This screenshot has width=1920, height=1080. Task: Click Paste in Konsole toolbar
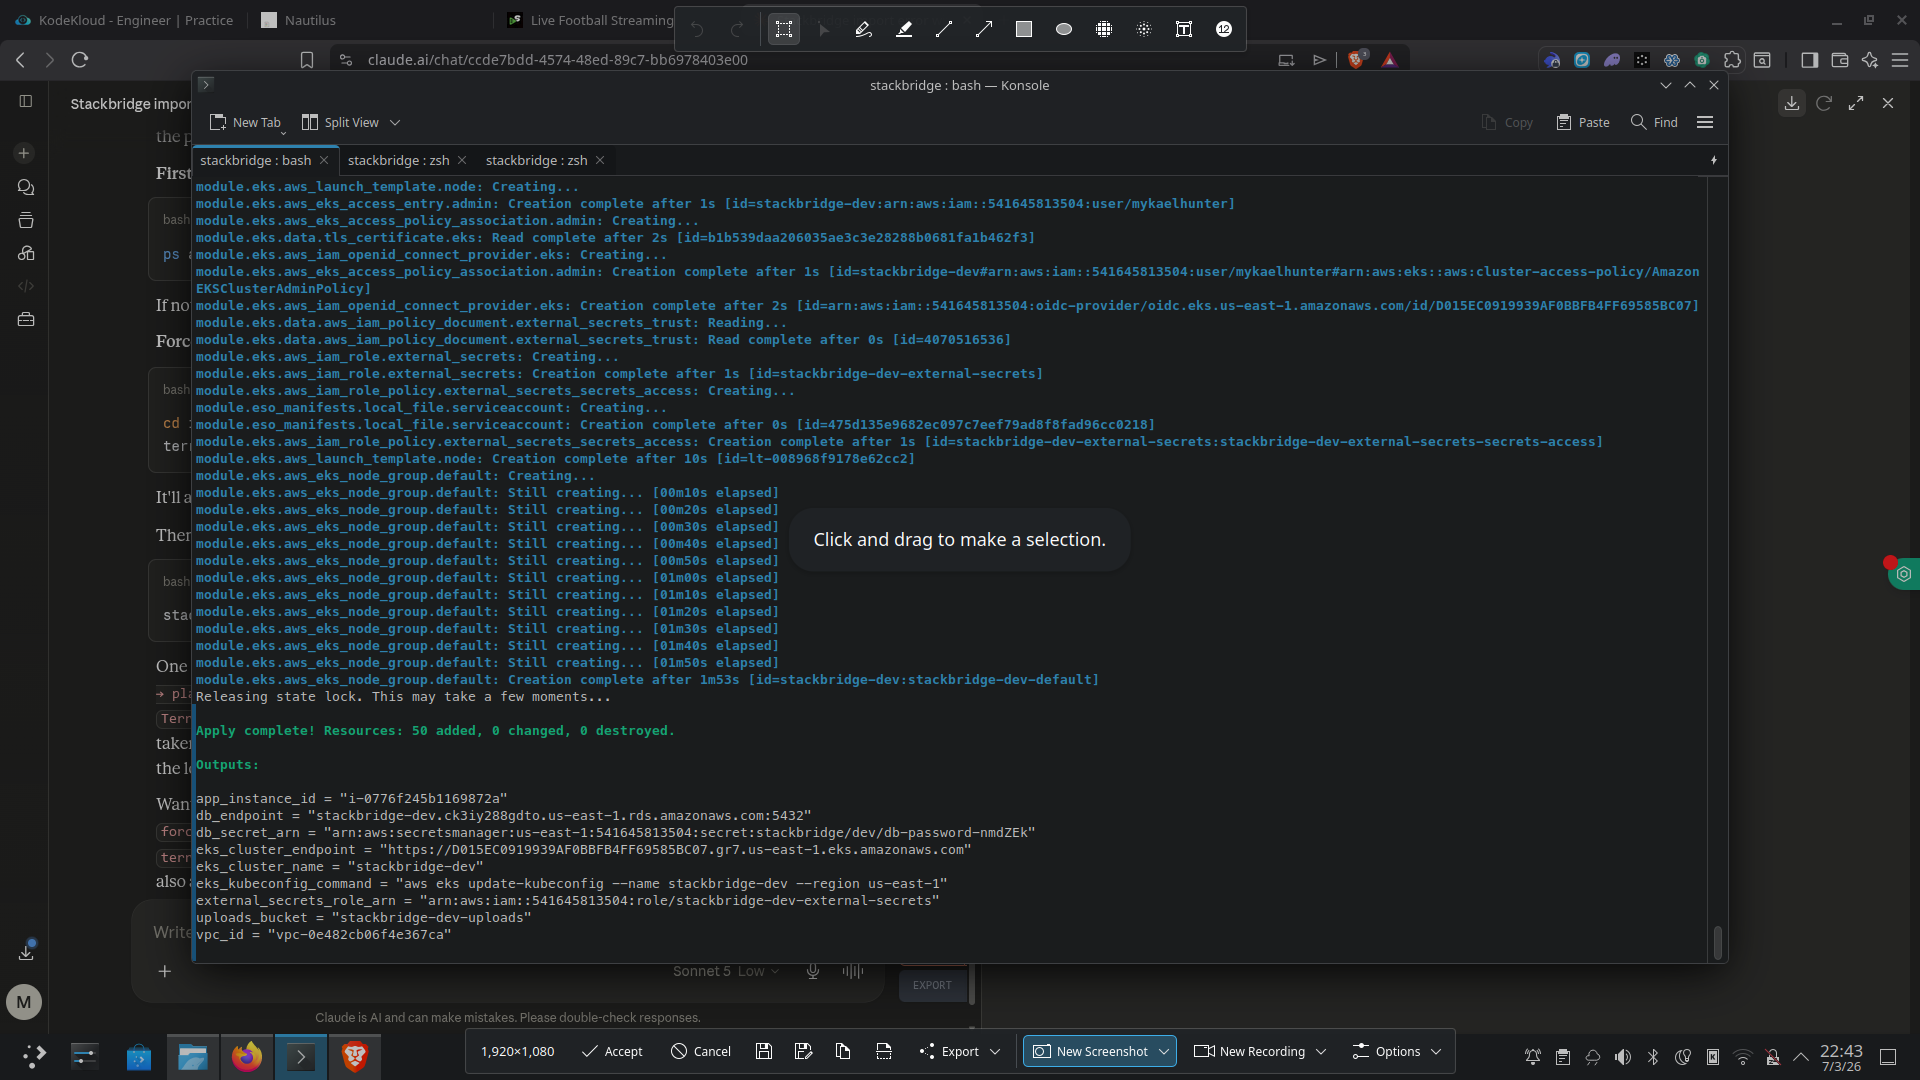(1583, 122)
